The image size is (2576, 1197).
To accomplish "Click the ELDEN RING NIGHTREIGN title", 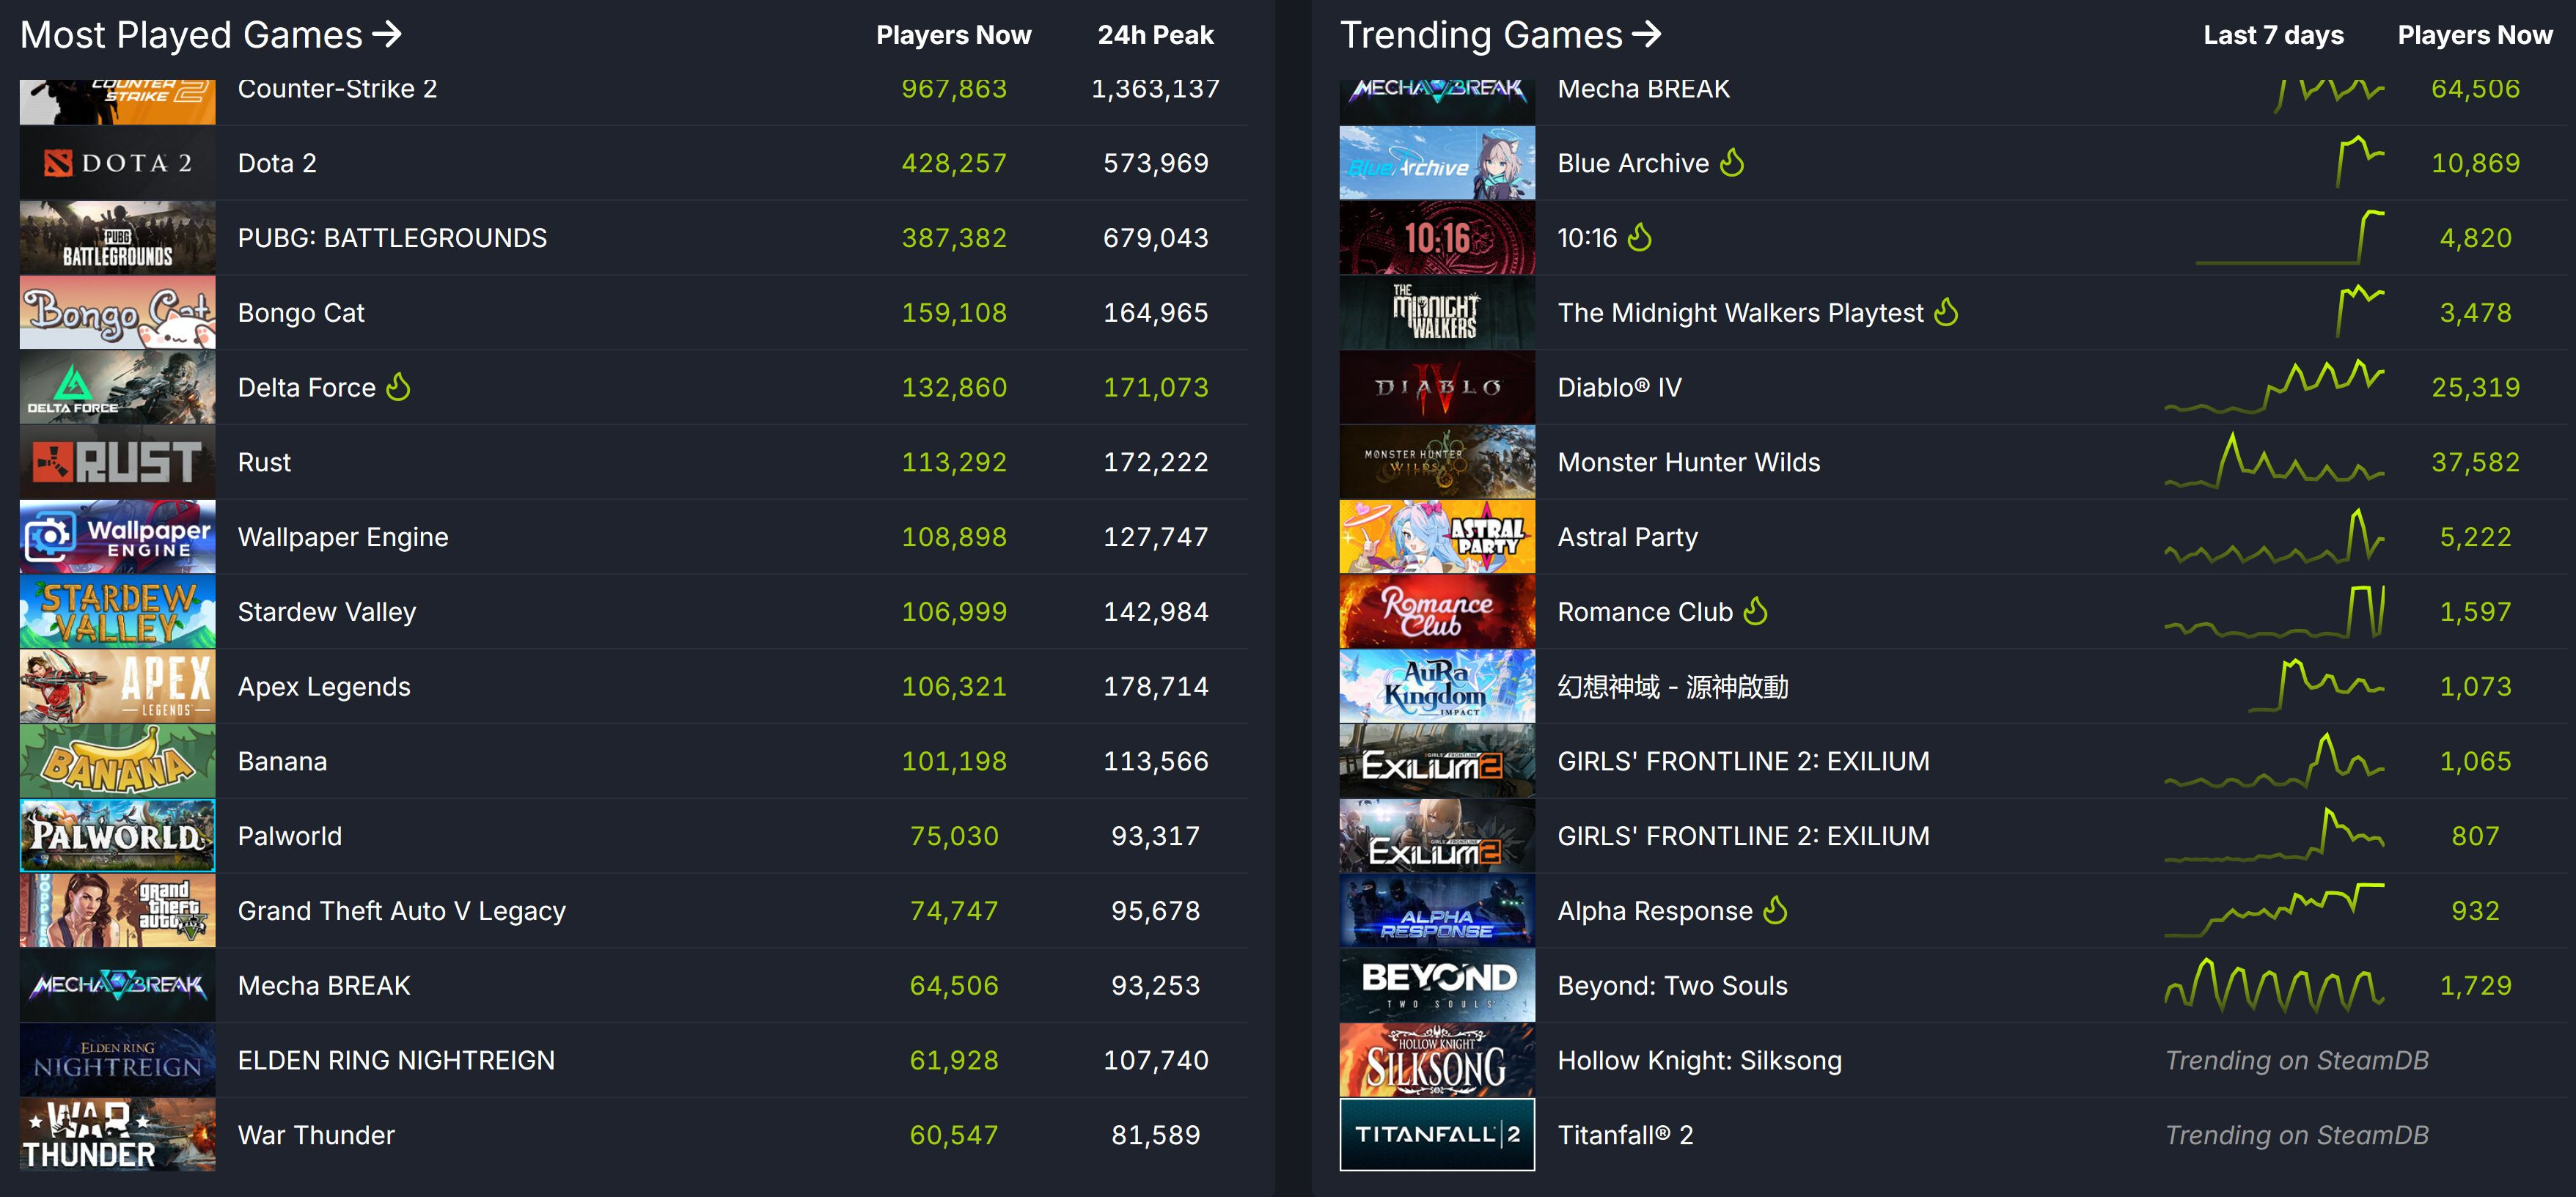I will [x=396, y=1060].
